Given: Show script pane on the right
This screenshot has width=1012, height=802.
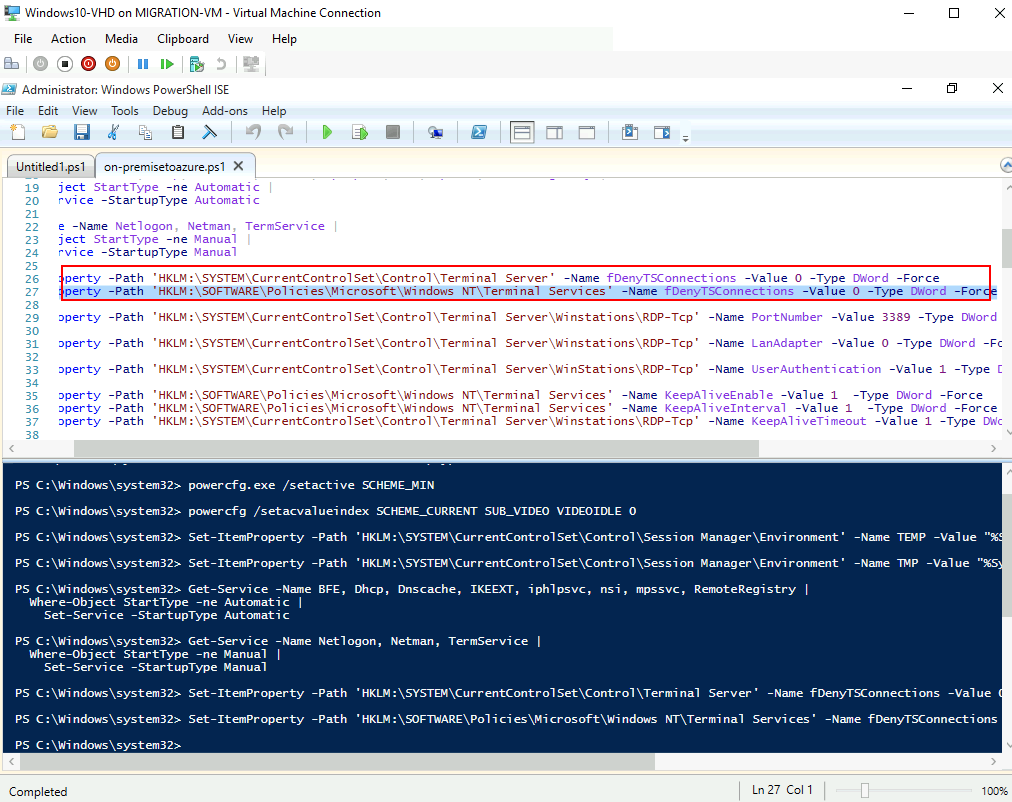Looking at the screenshot, I should tap(554, 133).
